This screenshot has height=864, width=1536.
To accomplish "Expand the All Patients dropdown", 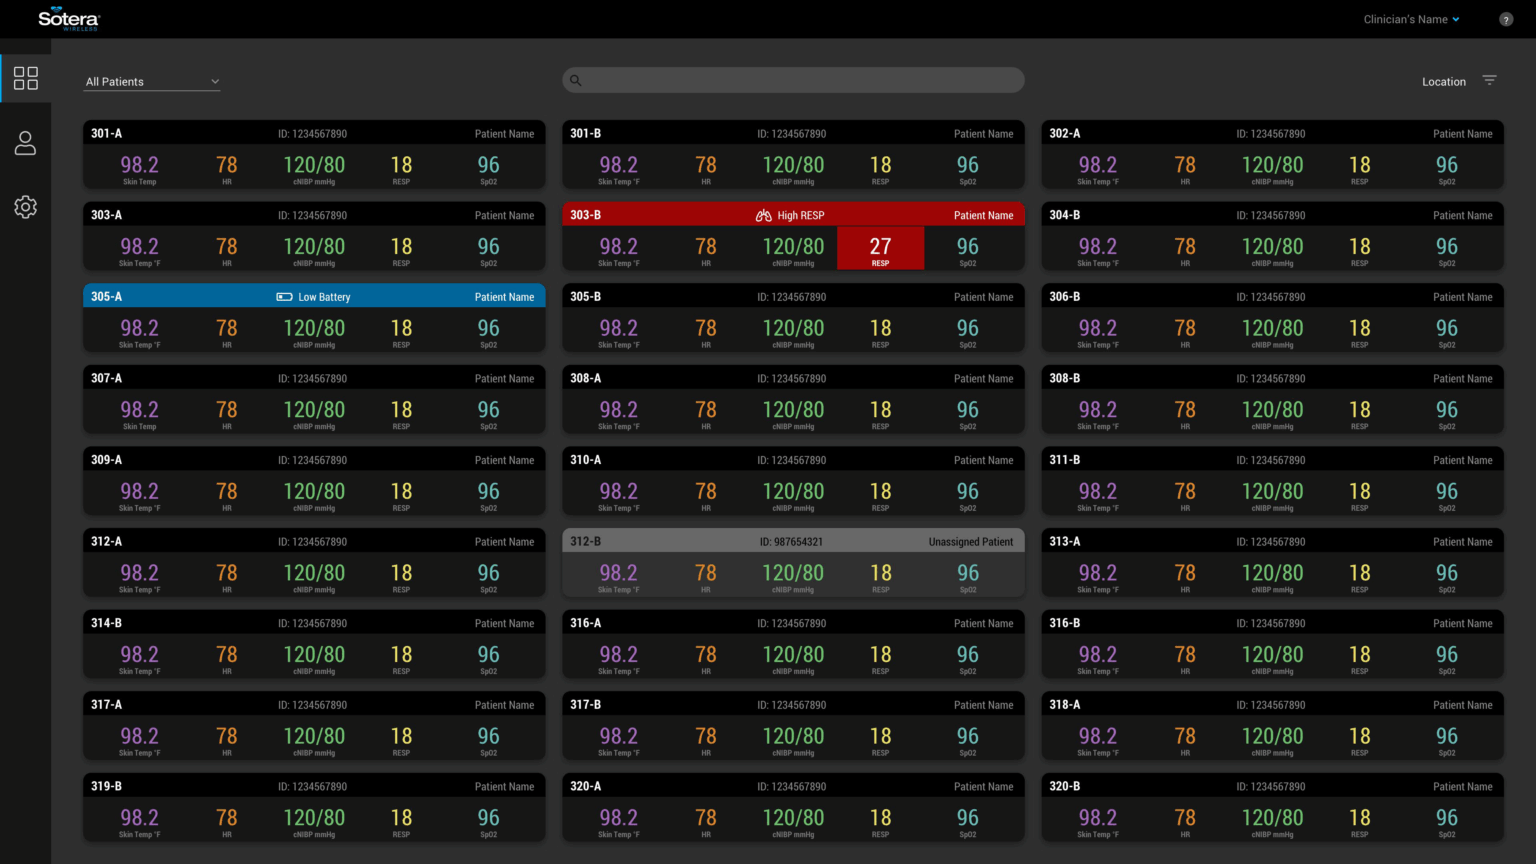I will pos(152,82).
